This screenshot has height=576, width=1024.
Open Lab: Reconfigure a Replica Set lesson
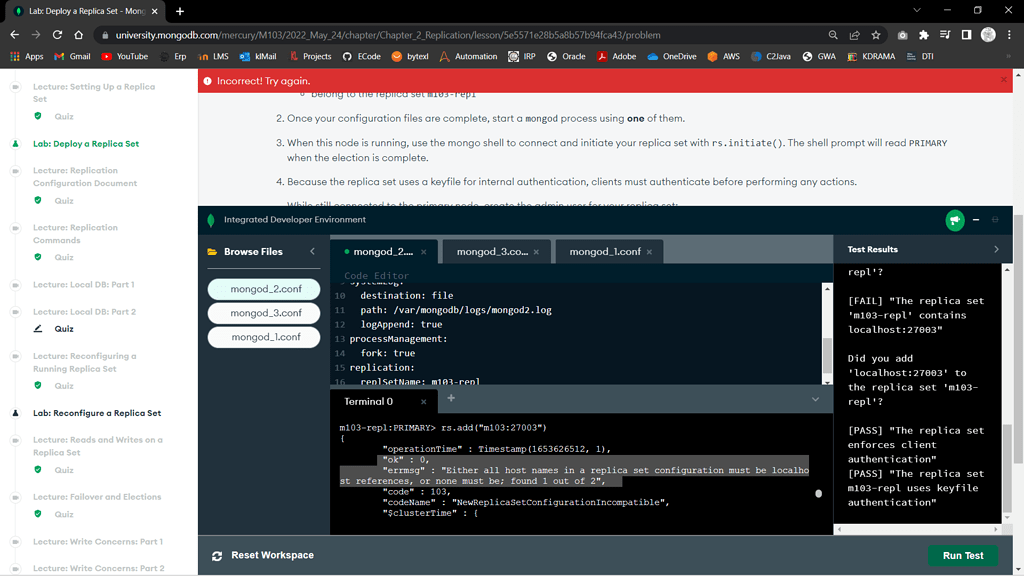pyautogui.click(x=97, y=413)
